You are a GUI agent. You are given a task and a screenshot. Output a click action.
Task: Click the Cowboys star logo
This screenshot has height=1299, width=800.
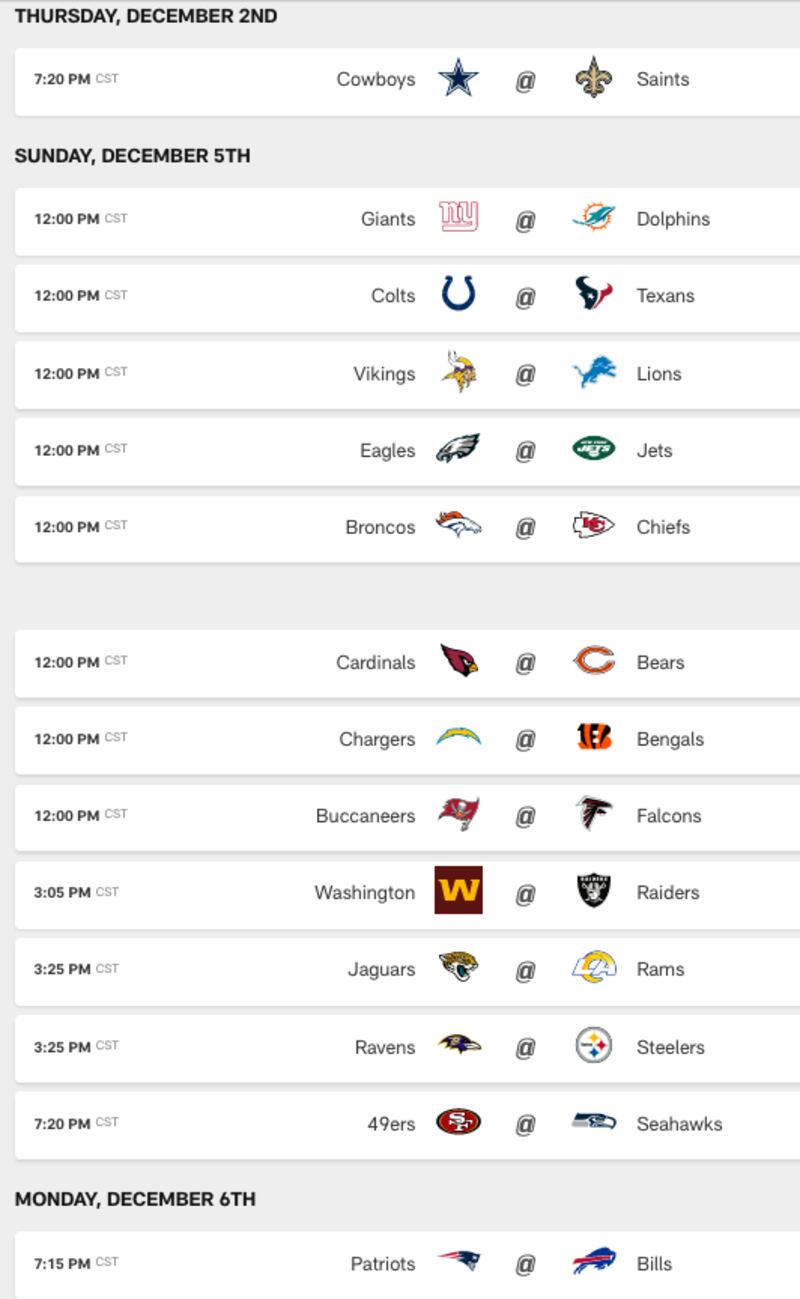coord(458,79)
